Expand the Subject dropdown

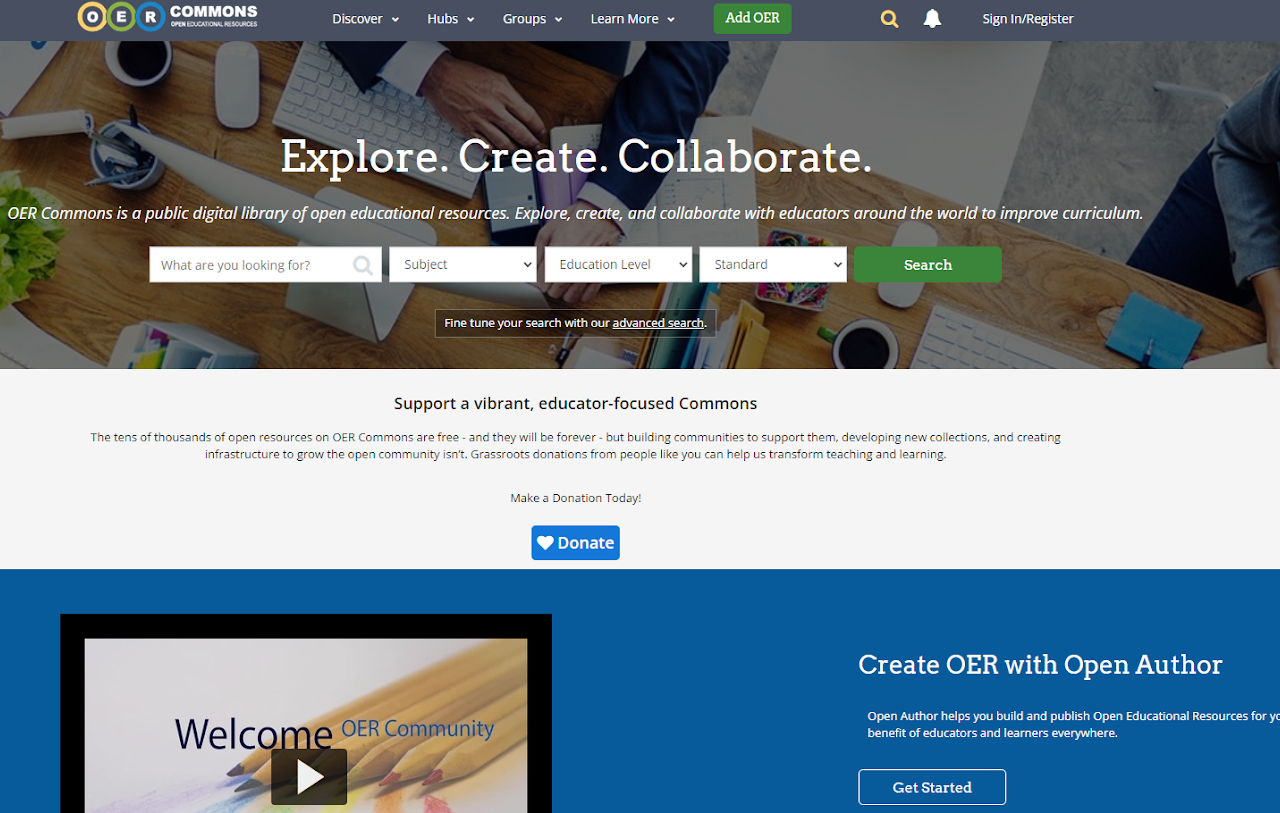tap(463, 265)
